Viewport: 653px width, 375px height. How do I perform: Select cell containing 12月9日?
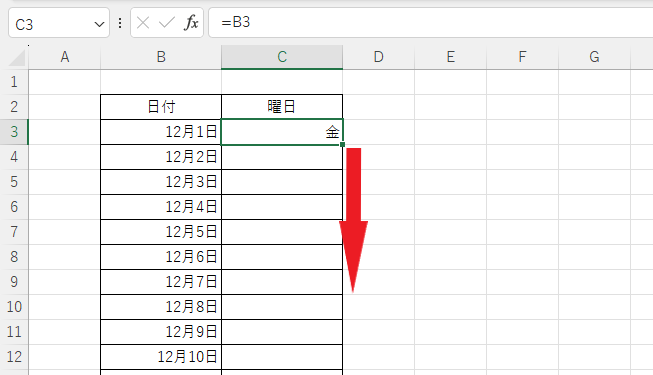coord(161,332)
